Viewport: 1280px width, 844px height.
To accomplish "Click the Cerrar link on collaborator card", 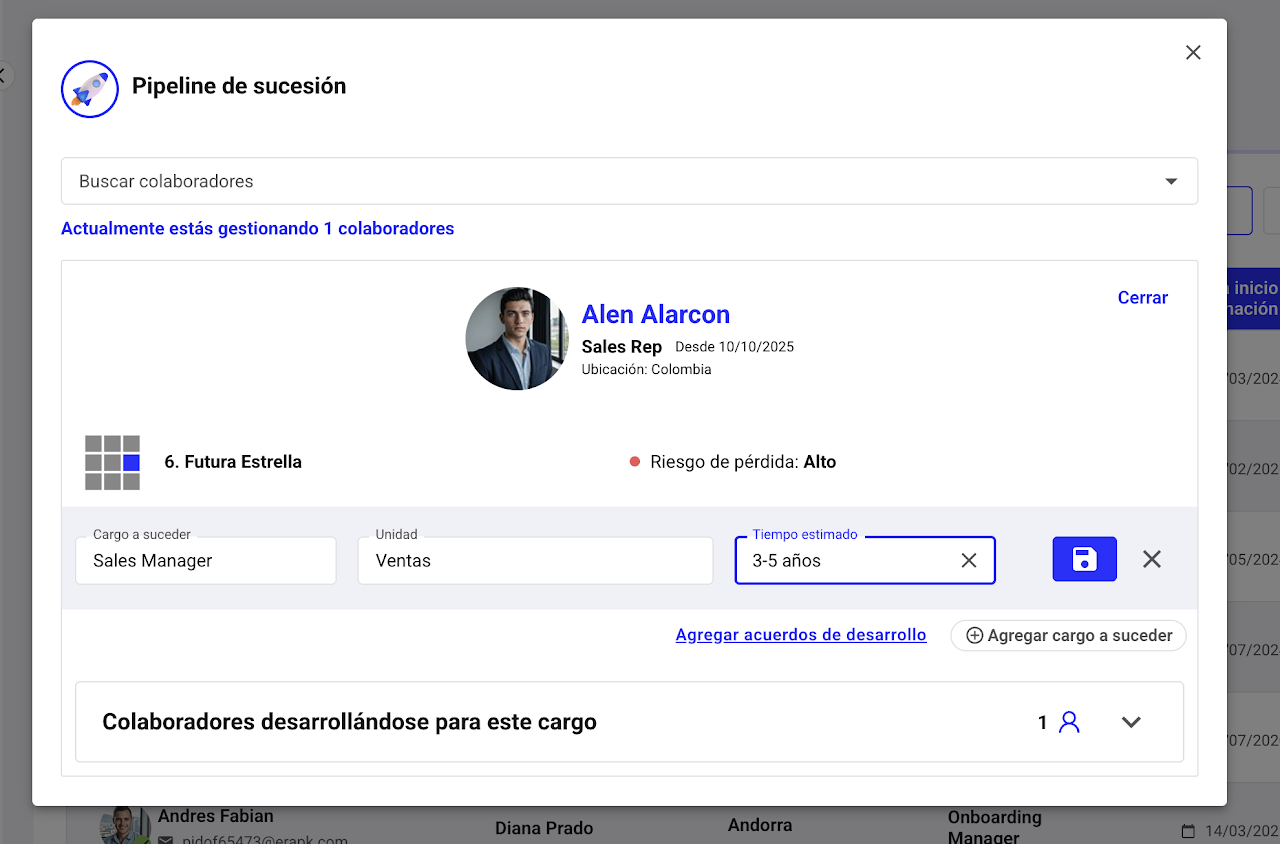I will pos(1142,298).
